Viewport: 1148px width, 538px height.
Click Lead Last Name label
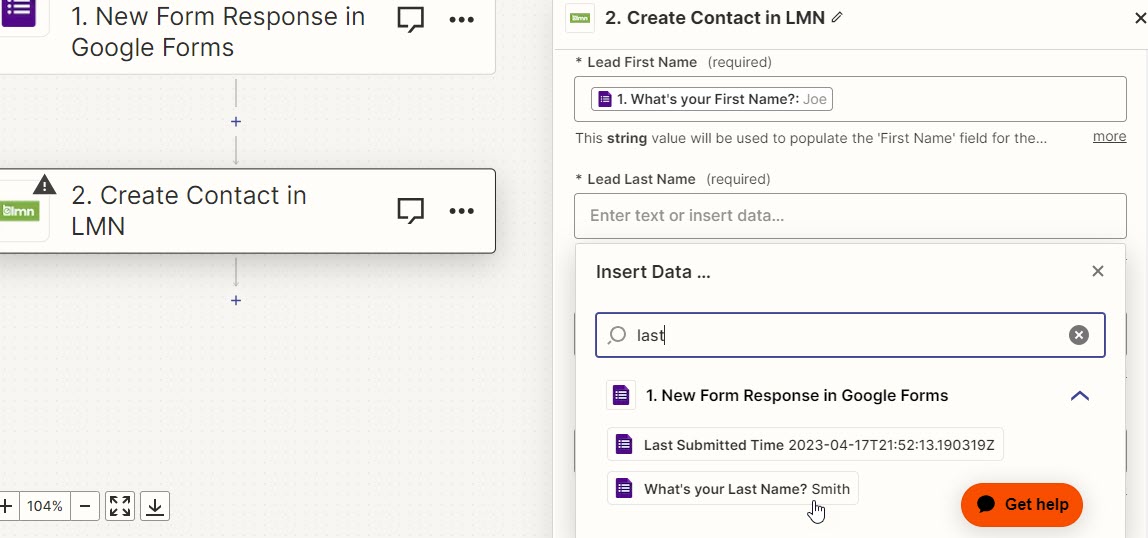(x=641, y=179)
